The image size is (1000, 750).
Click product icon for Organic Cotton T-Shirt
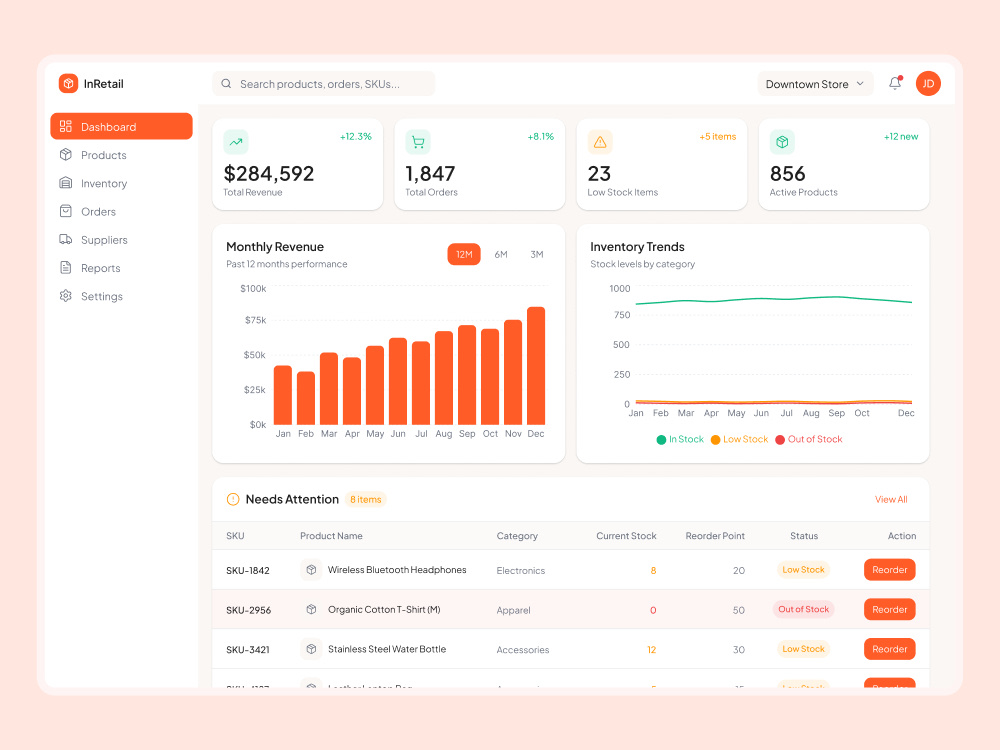(x=311, y=609)
